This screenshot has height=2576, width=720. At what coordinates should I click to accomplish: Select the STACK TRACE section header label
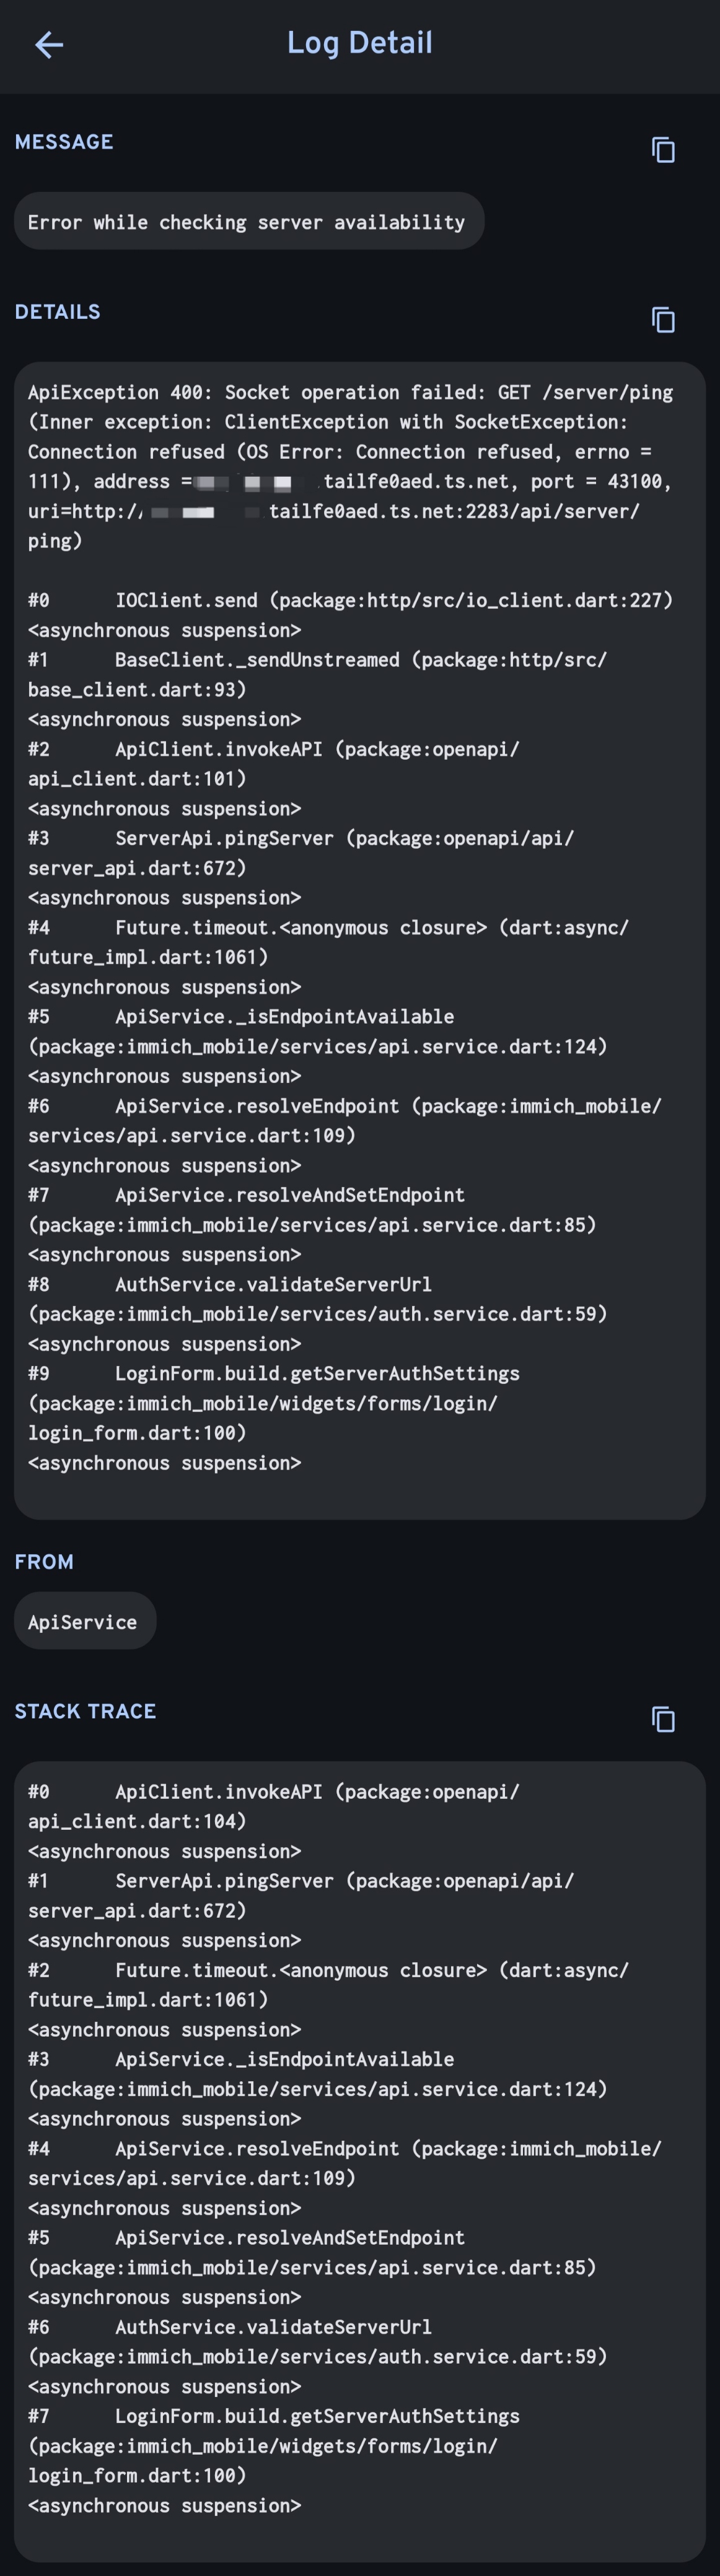(86, 1711)
